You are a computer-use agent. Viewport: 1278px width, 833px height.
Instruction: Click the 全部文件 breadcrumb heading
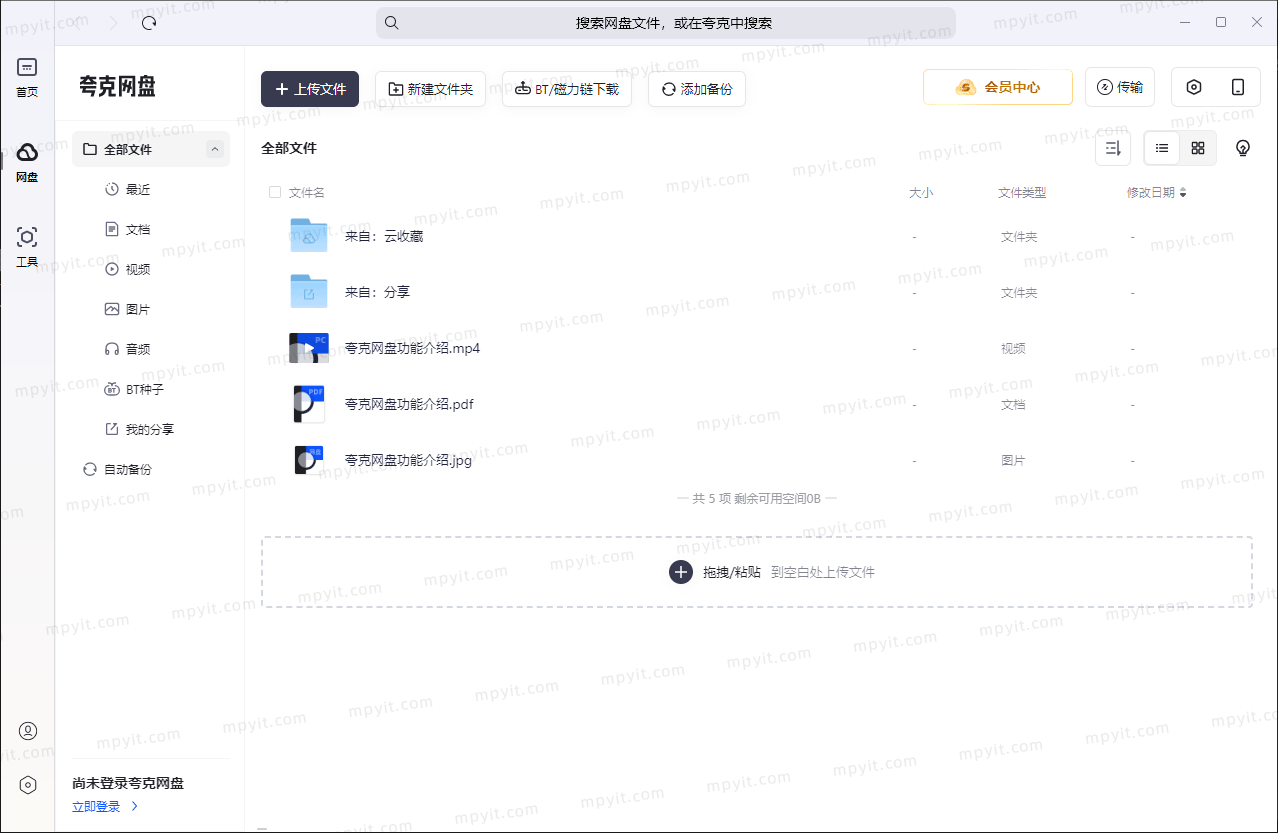[x=289, y=148]
